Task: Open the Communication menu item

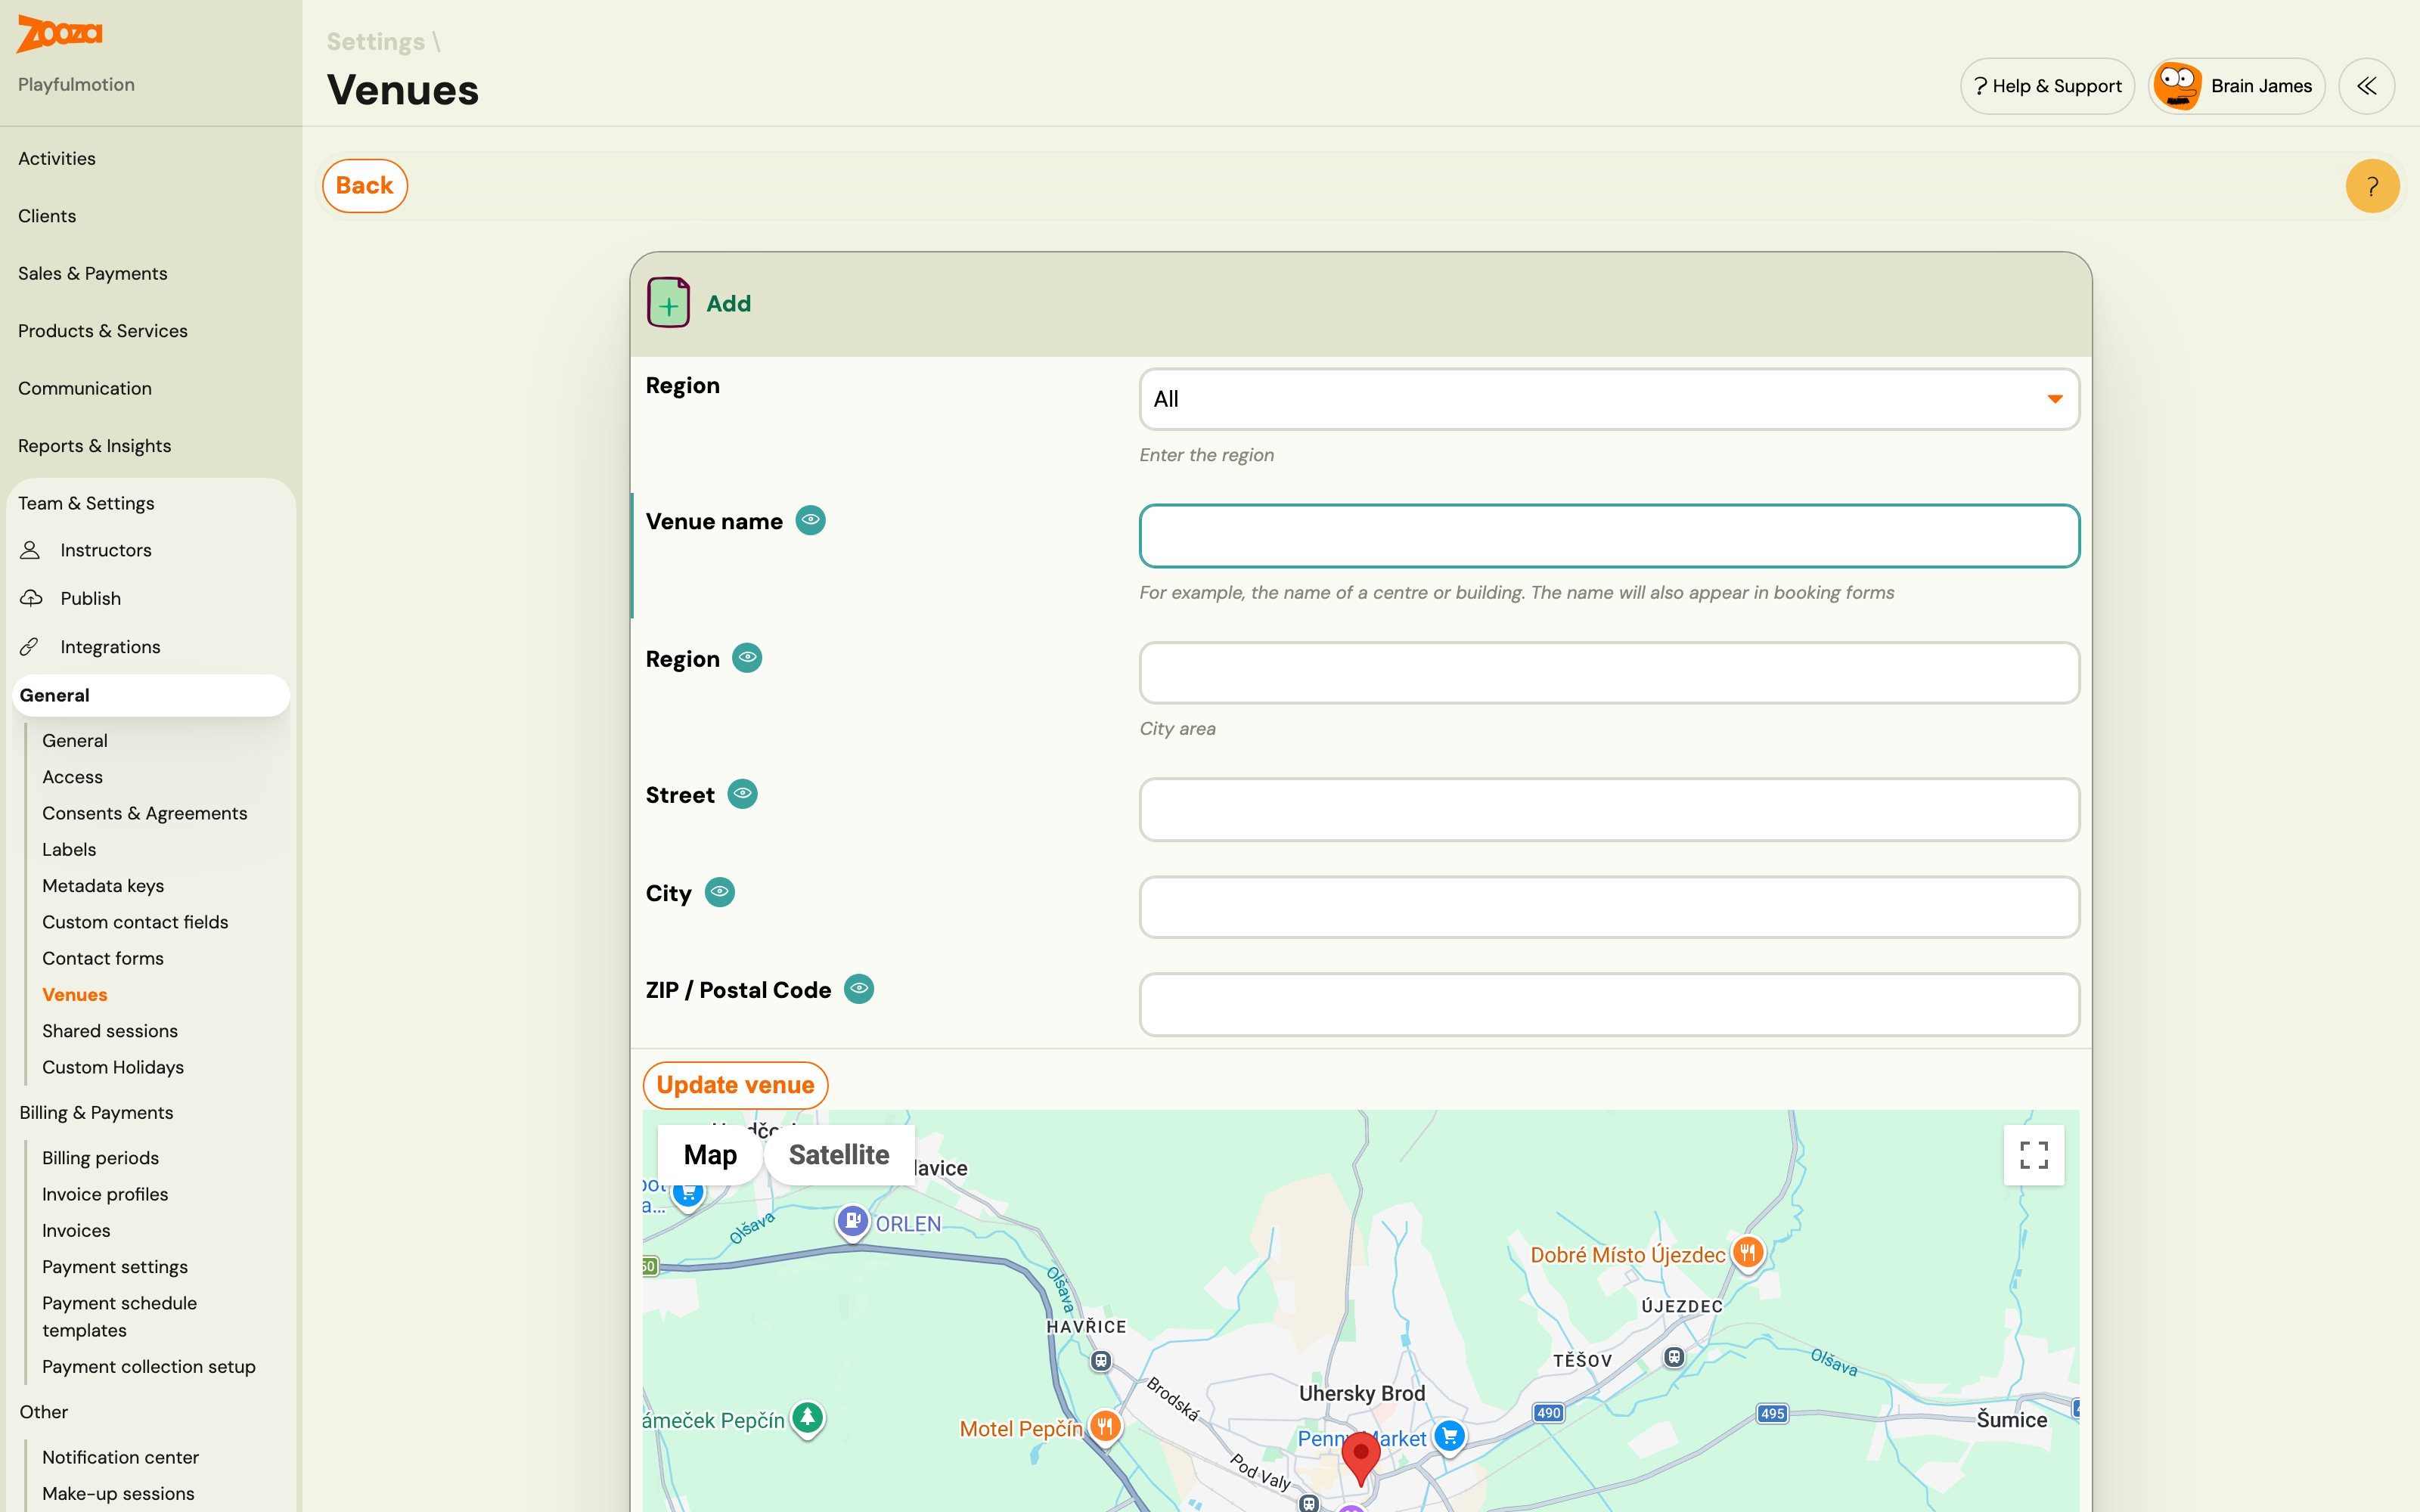Action: 85,389
